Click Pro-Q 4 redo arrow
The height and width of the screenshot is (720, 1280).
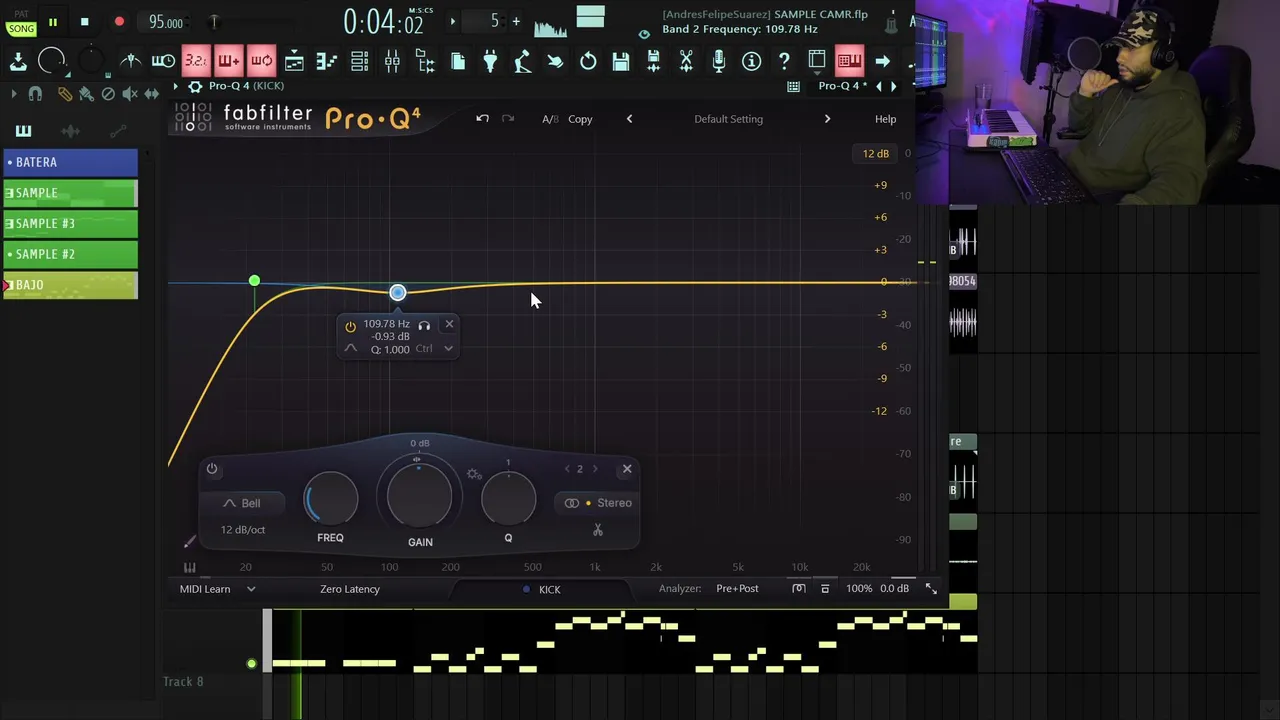pos(508,118)
